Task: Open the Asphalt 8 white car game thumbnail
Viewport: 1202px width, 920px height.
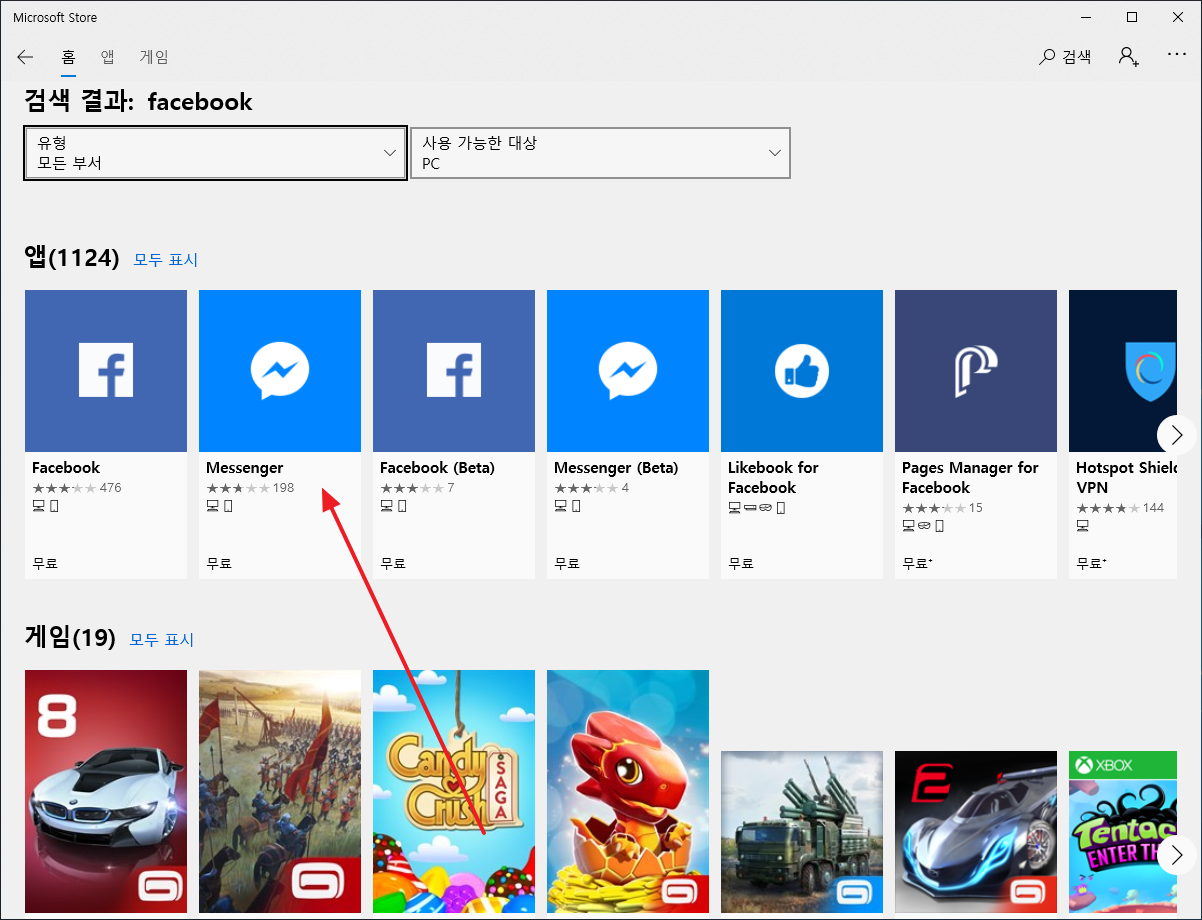Action: point(106,792)
